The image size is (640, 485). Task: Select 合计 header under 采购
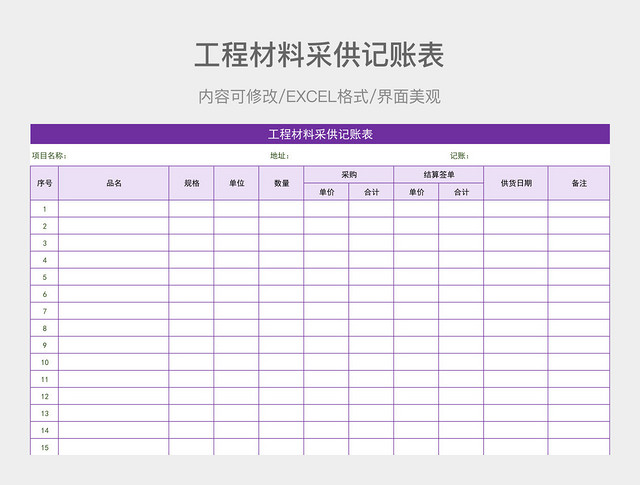click(x=371, y=192)
